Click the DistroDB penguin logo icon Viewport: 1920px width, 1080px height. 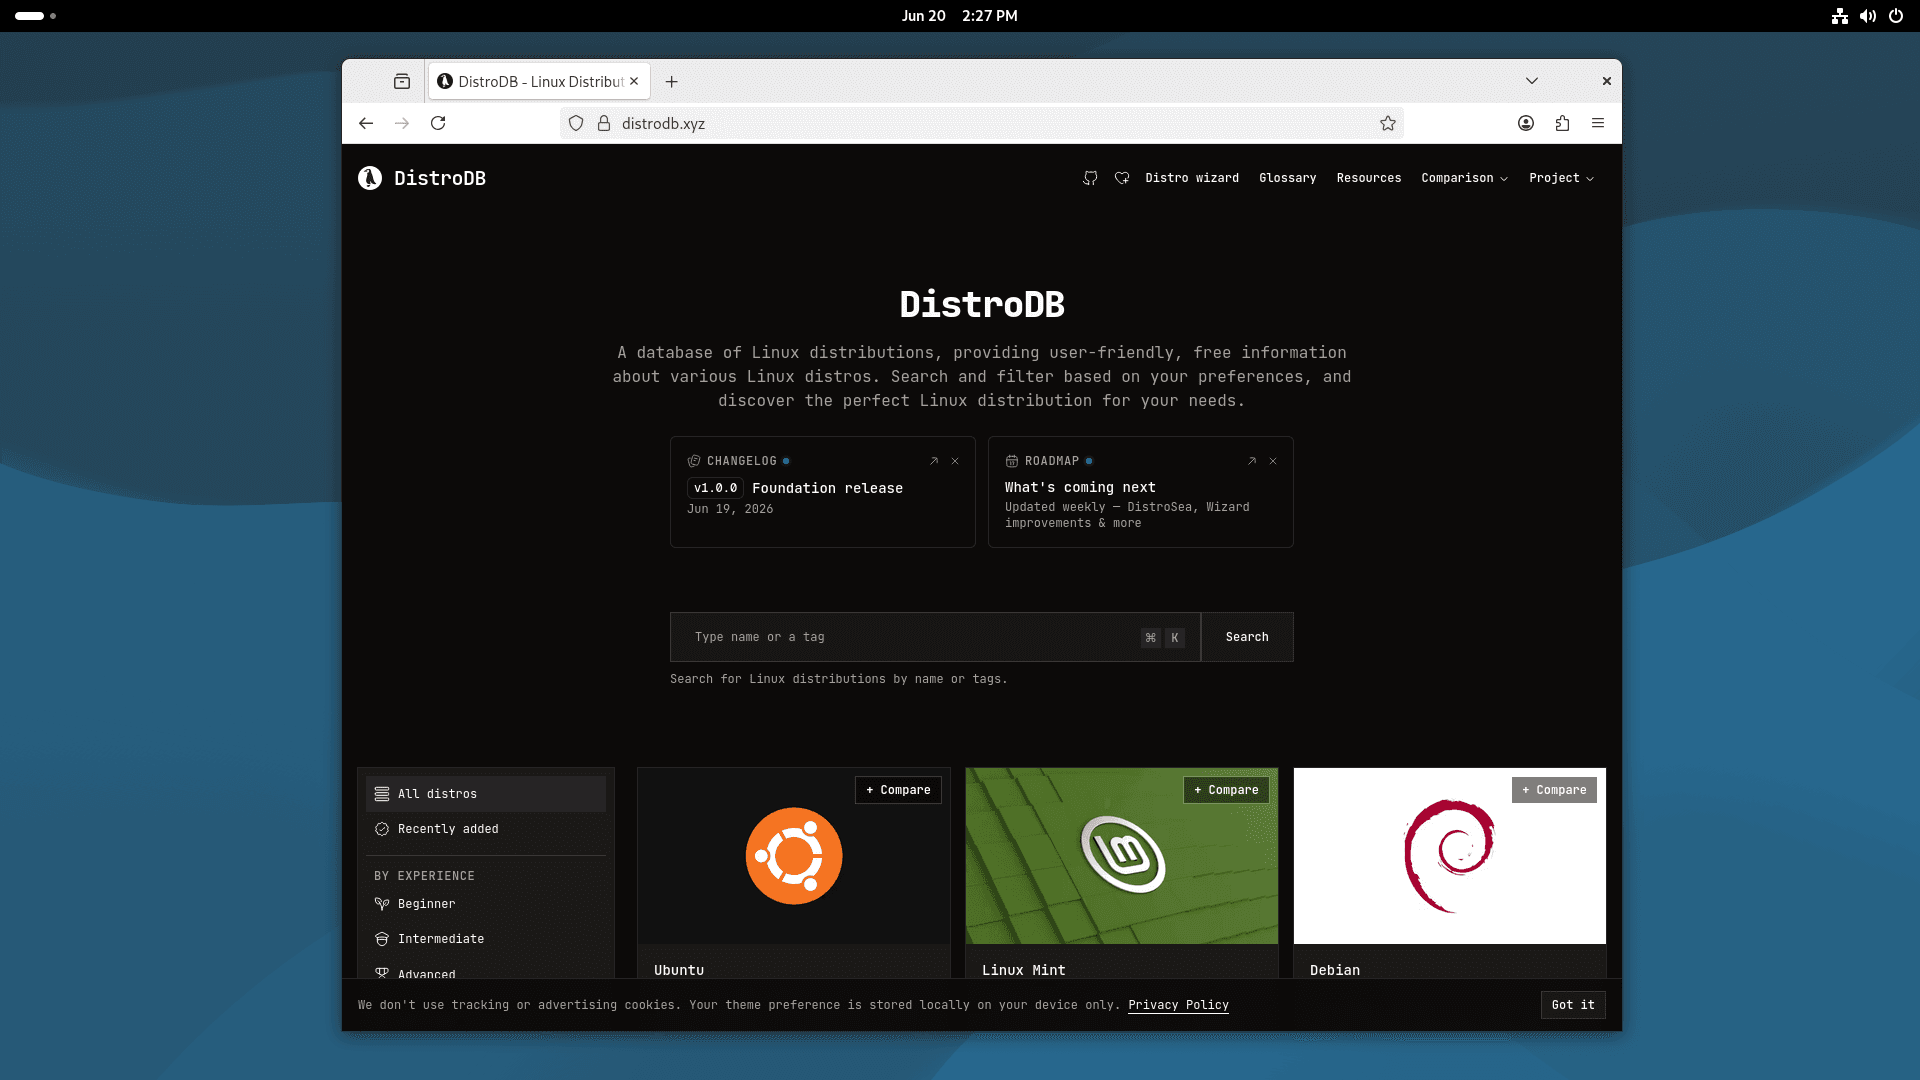[370, 178]
